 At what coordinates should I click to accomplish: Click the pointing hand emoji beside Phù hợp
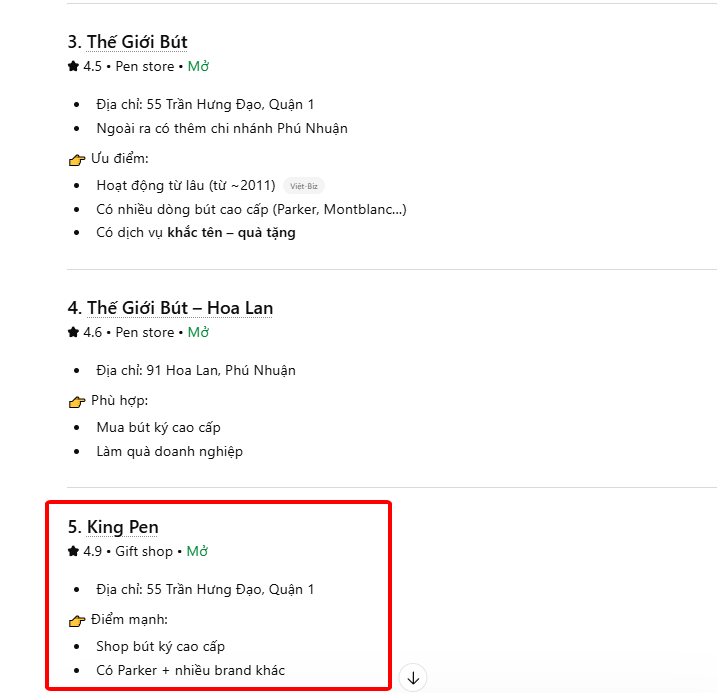pos(77,401)
